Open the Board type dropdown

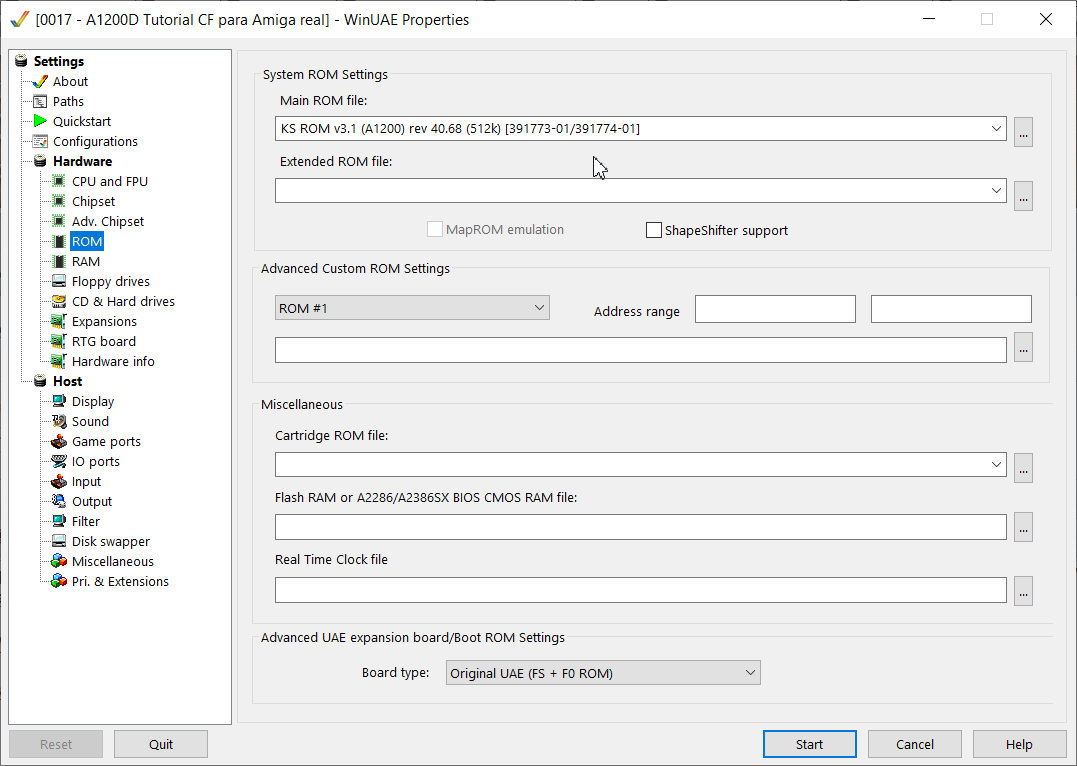click(750, 673)
